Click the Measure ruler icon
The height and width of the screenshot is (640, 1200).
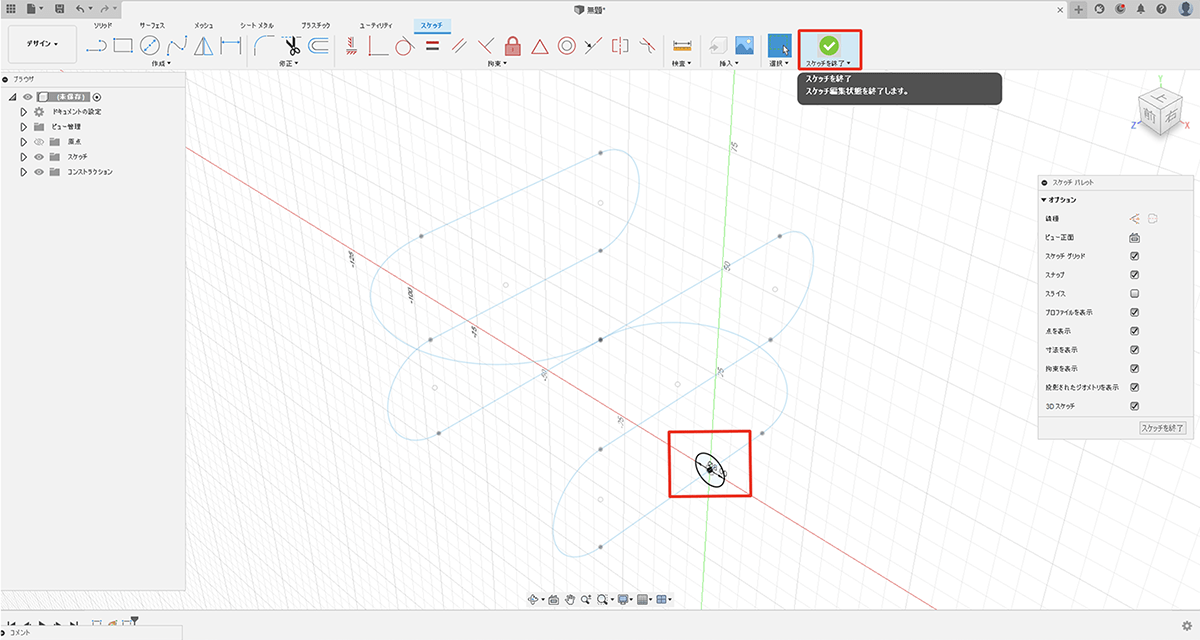(x=683, y=45)
